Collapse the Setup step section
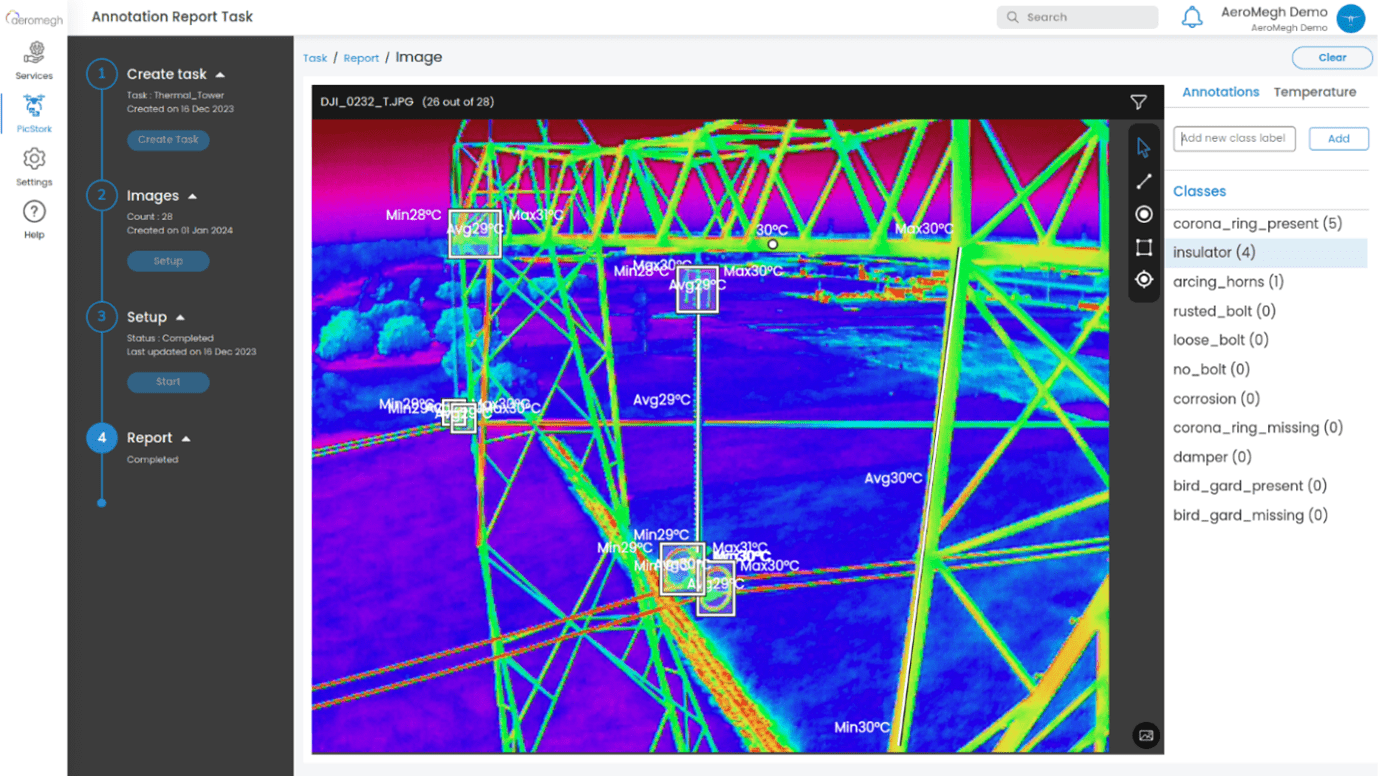 pos(180,318)
